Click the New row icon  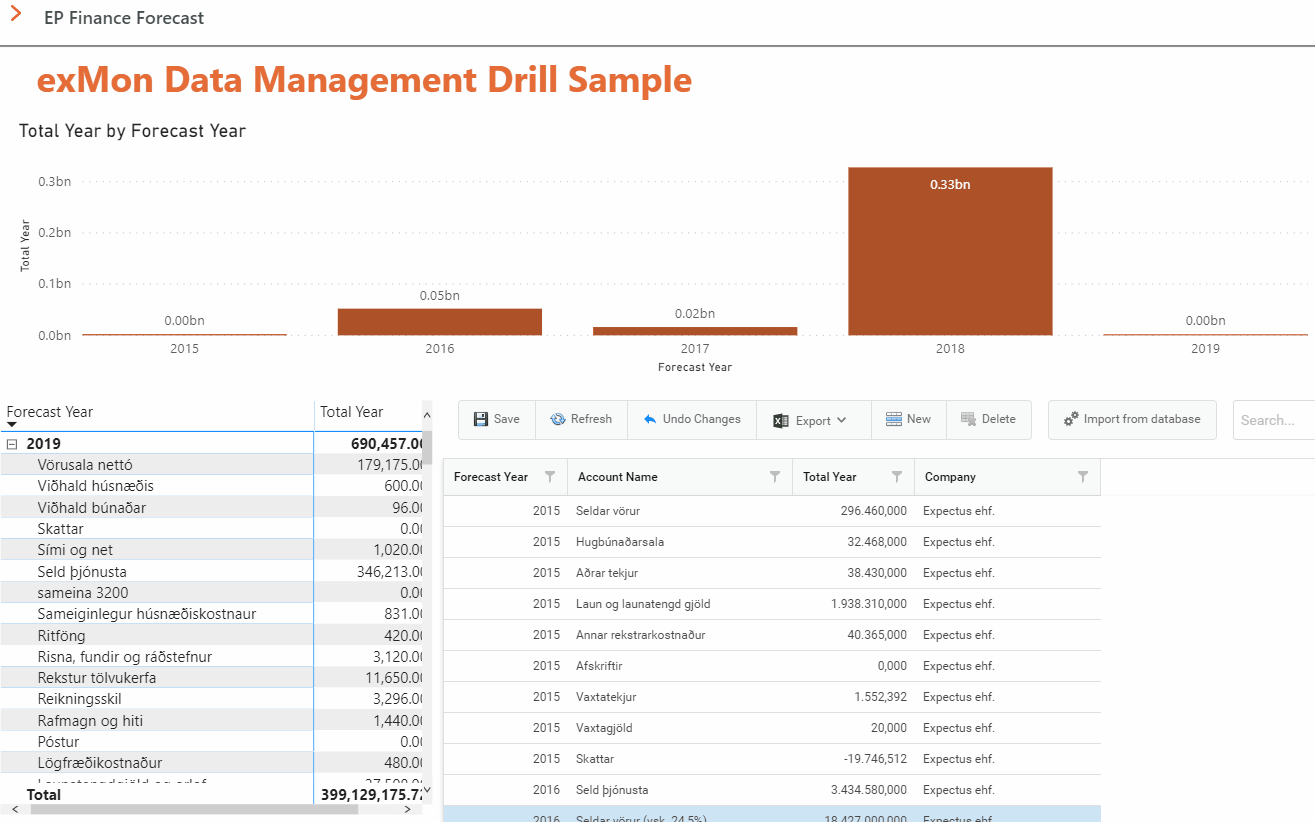[x=894, y=420]
